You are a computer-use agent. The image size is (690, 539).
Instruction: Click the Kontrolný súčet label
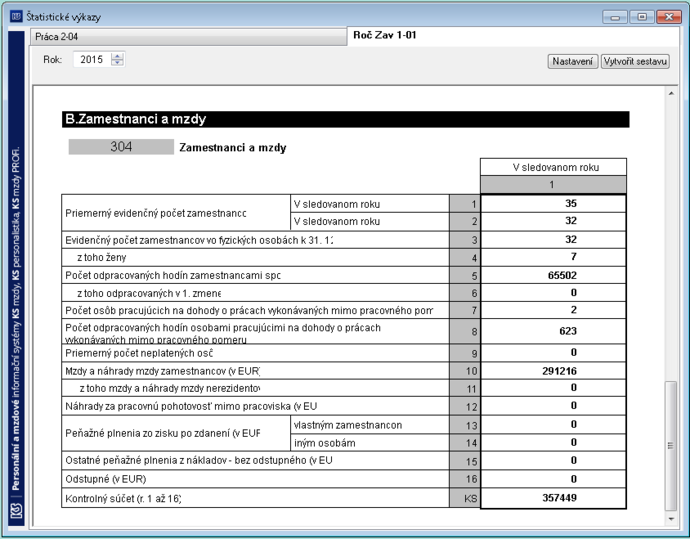tap(123, 499)
